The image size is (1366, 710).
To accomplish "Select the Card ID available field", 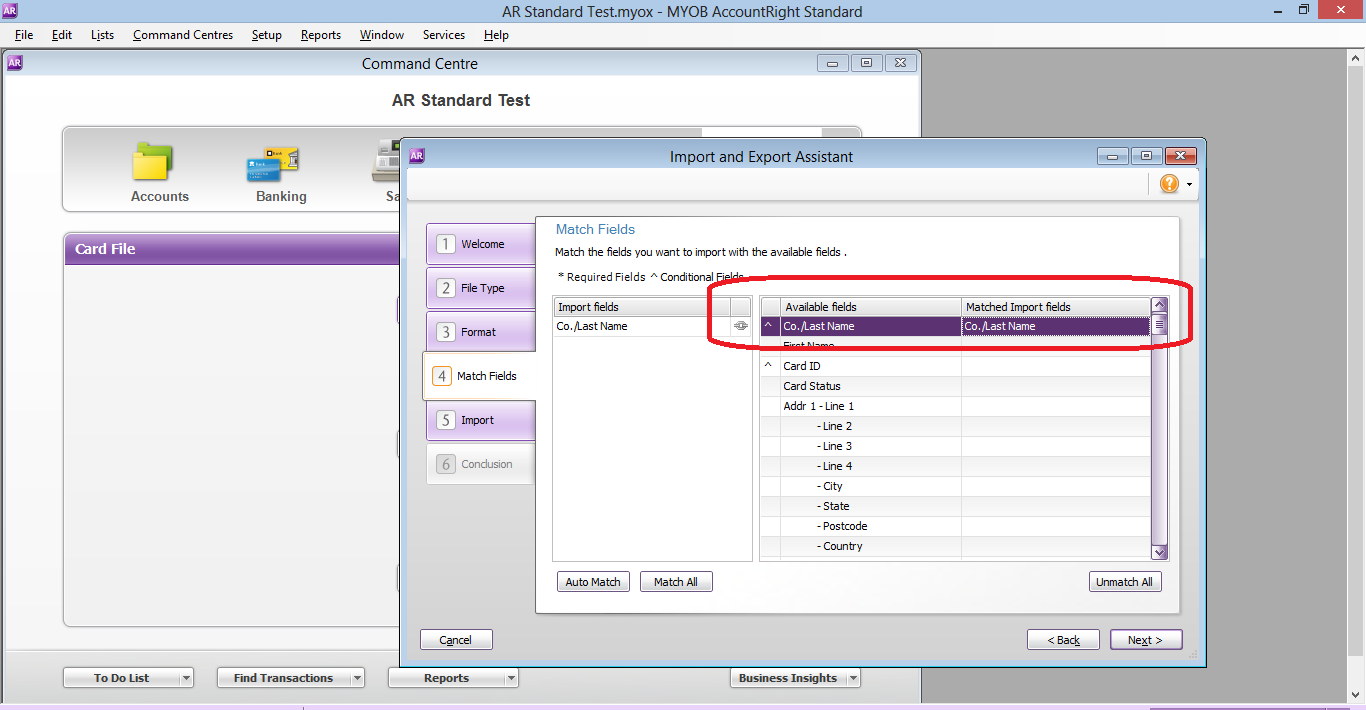I will [870, 366].
